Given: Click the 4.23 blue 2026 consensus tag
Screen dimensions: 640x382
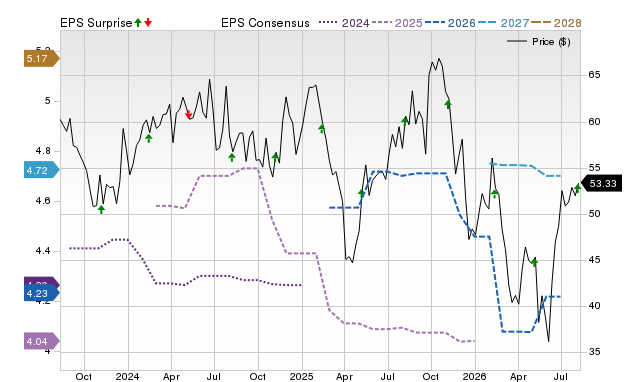Looking at the screenshot, I should point(42,293).
